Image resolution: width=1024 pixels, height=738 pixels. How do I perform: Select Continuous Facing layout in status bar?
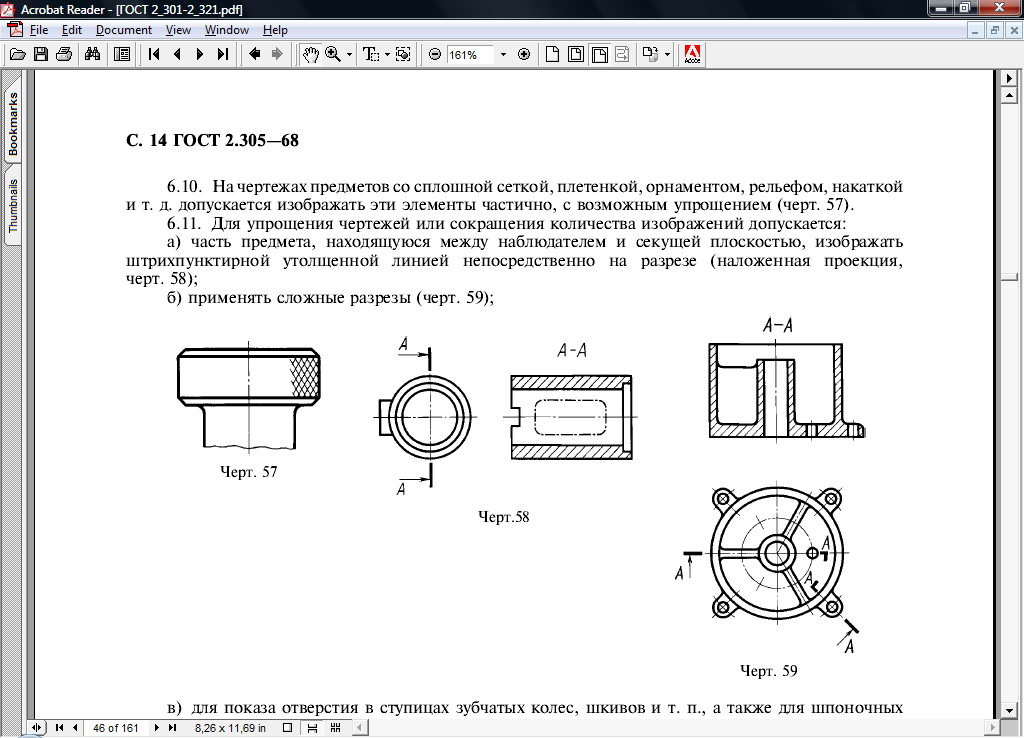pos(336,728)
